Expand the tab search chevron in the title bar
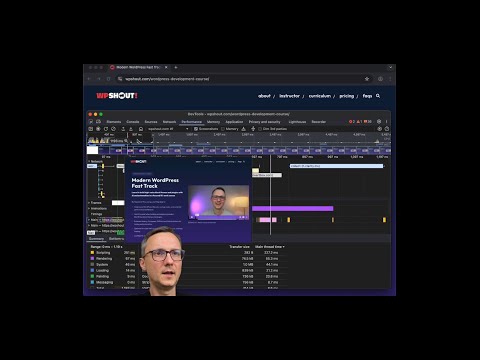 click(390, 67)
